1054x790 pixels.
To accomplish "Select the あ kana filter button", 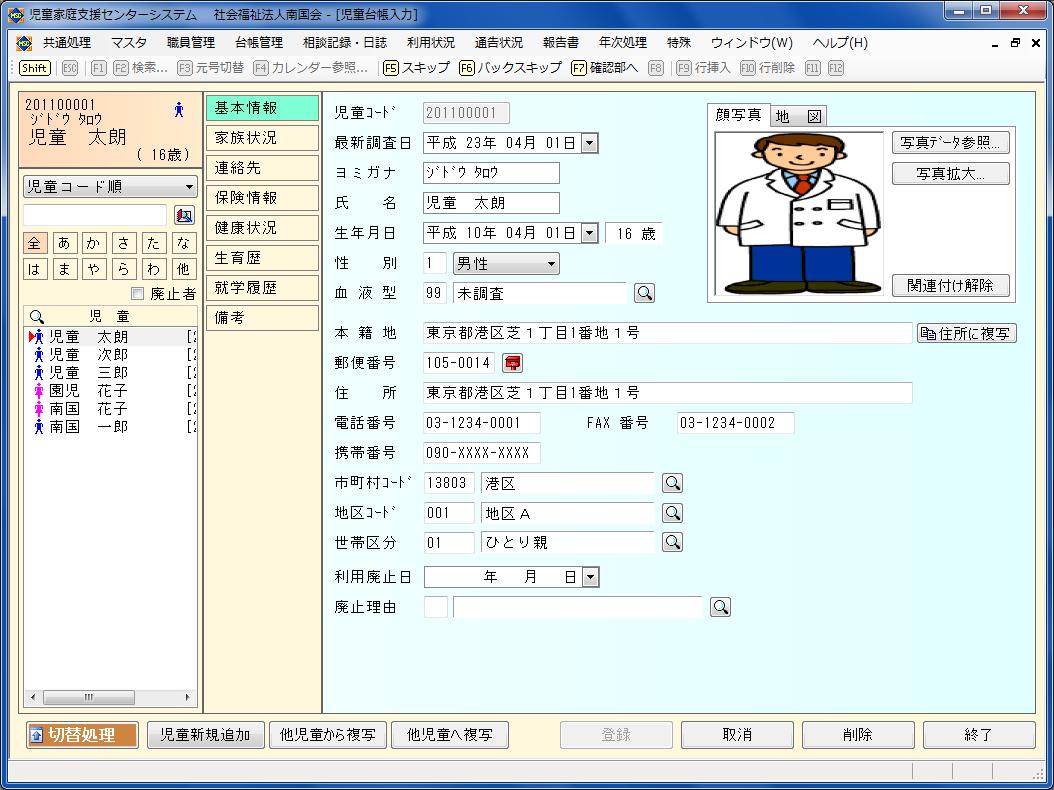I will (x=64, y=243).
